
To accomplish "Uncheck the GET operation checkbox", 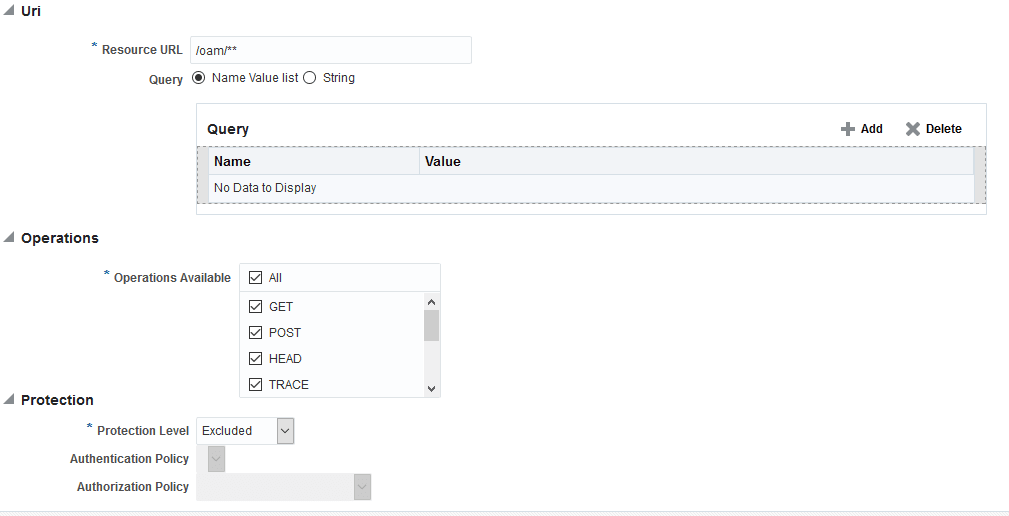I will (255, 306).
